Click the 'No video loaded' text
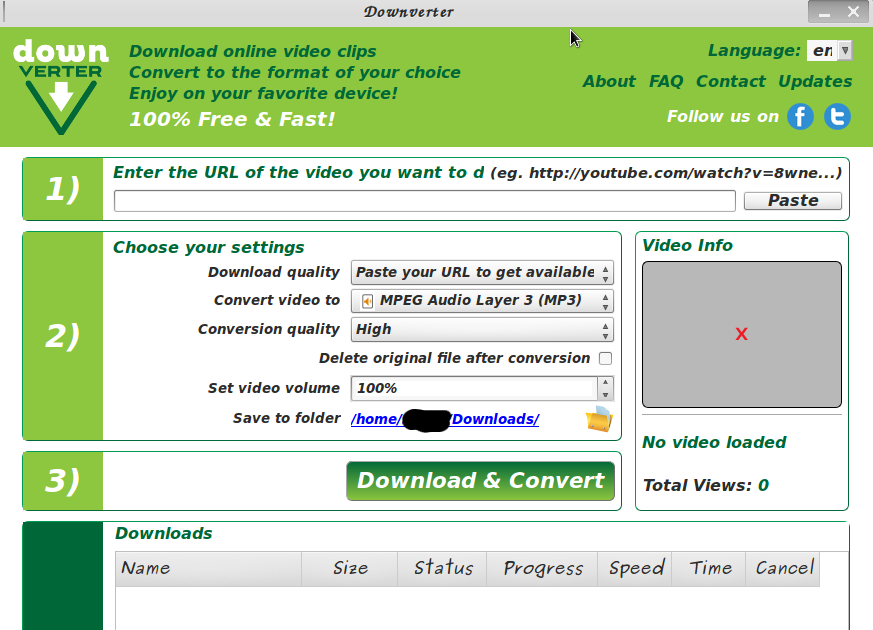 pos(714,442)
